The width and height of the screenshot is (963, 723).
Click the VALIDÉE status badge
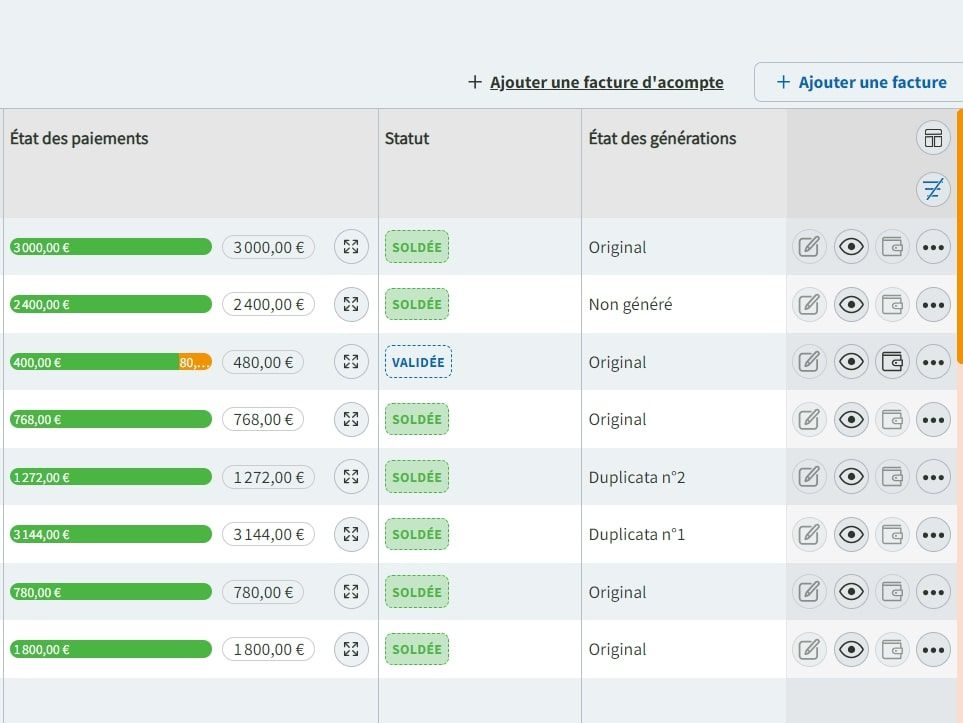418,362
